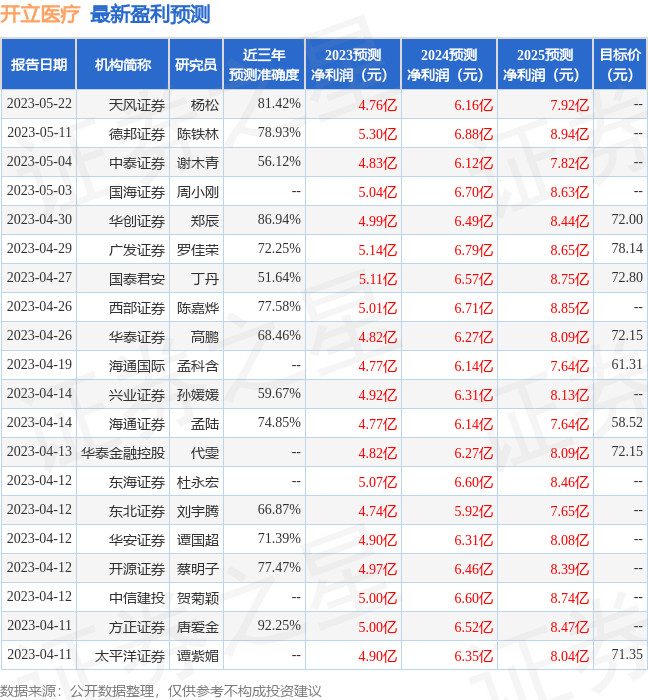The width and height of the screenshot is (648, 700).
Task: Click researcher name 陈嘉烨
Action: pos(198,308)
